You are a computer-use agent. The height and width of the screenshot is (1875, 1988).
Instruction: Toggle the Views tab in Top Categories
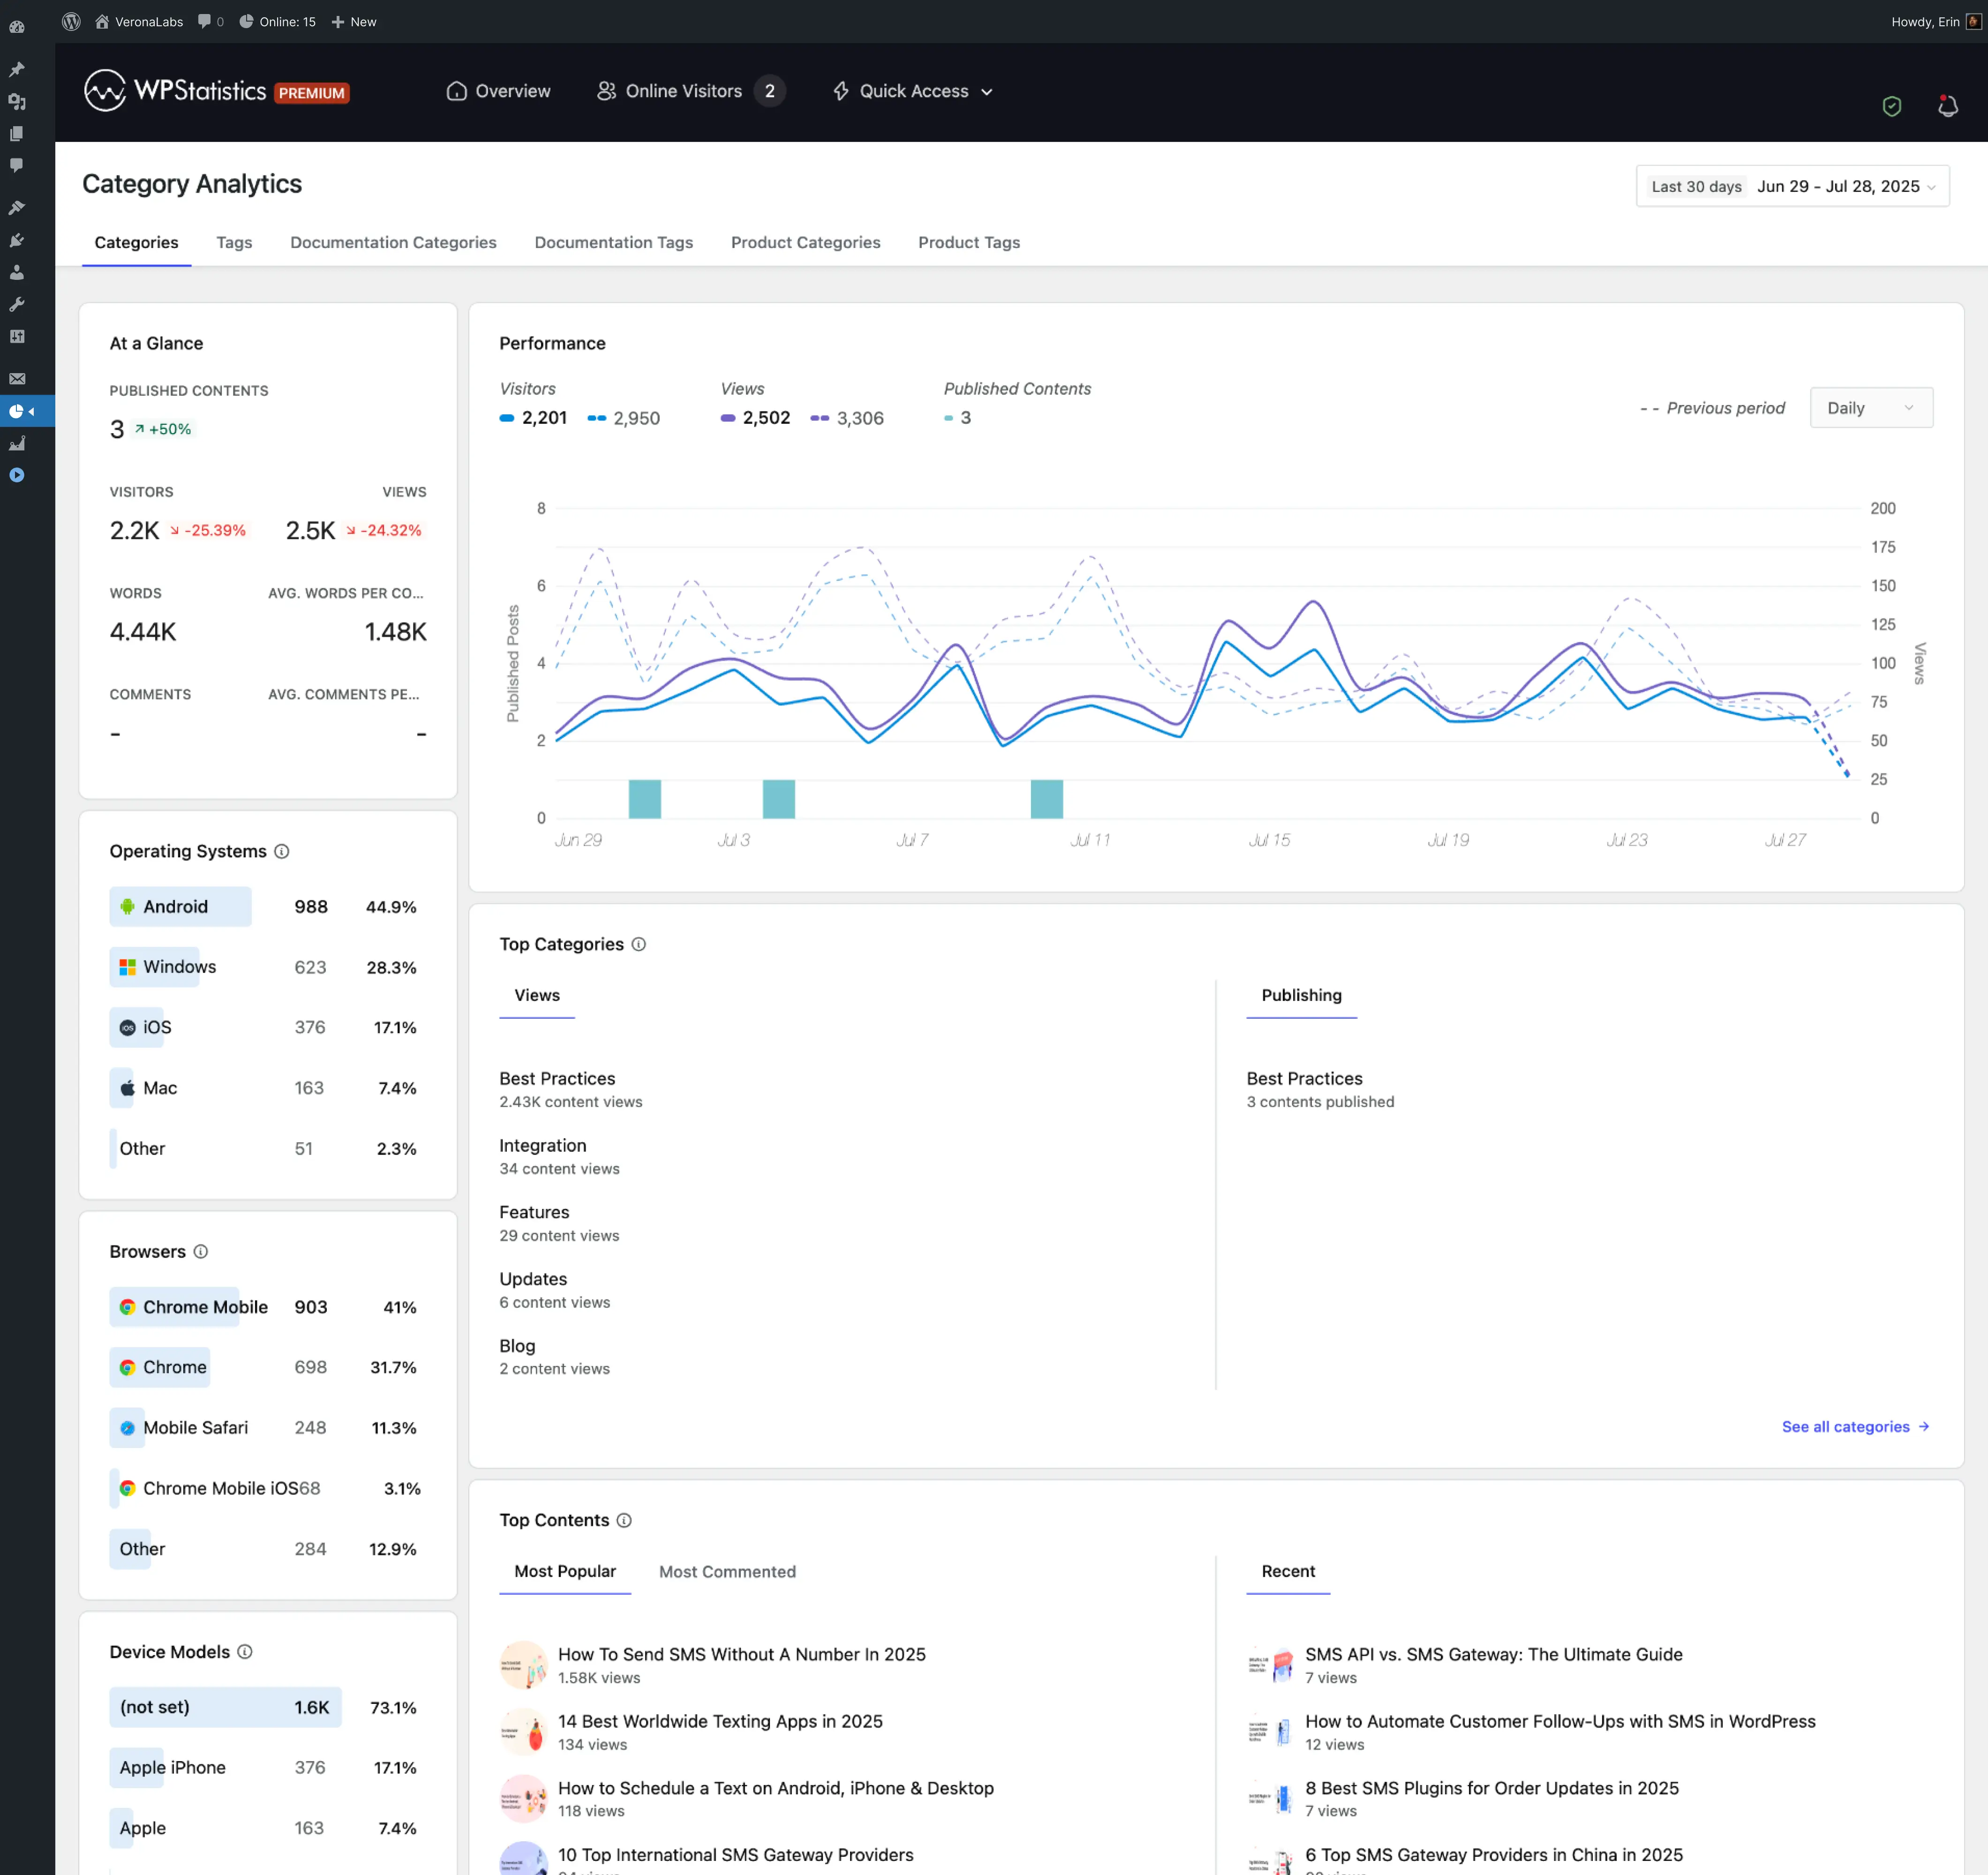point(536,995)
